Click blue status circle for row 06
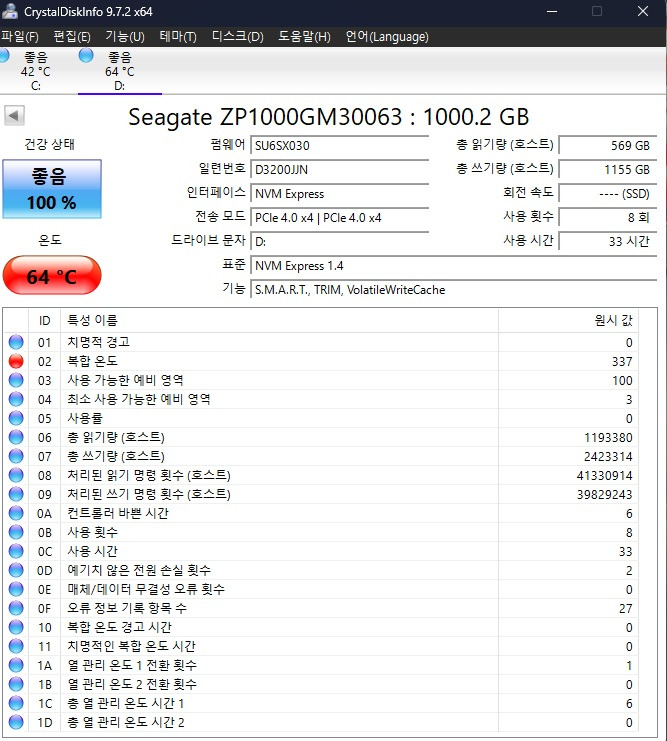This screenshot has height=741, width=667. click(x=16, y=437)
